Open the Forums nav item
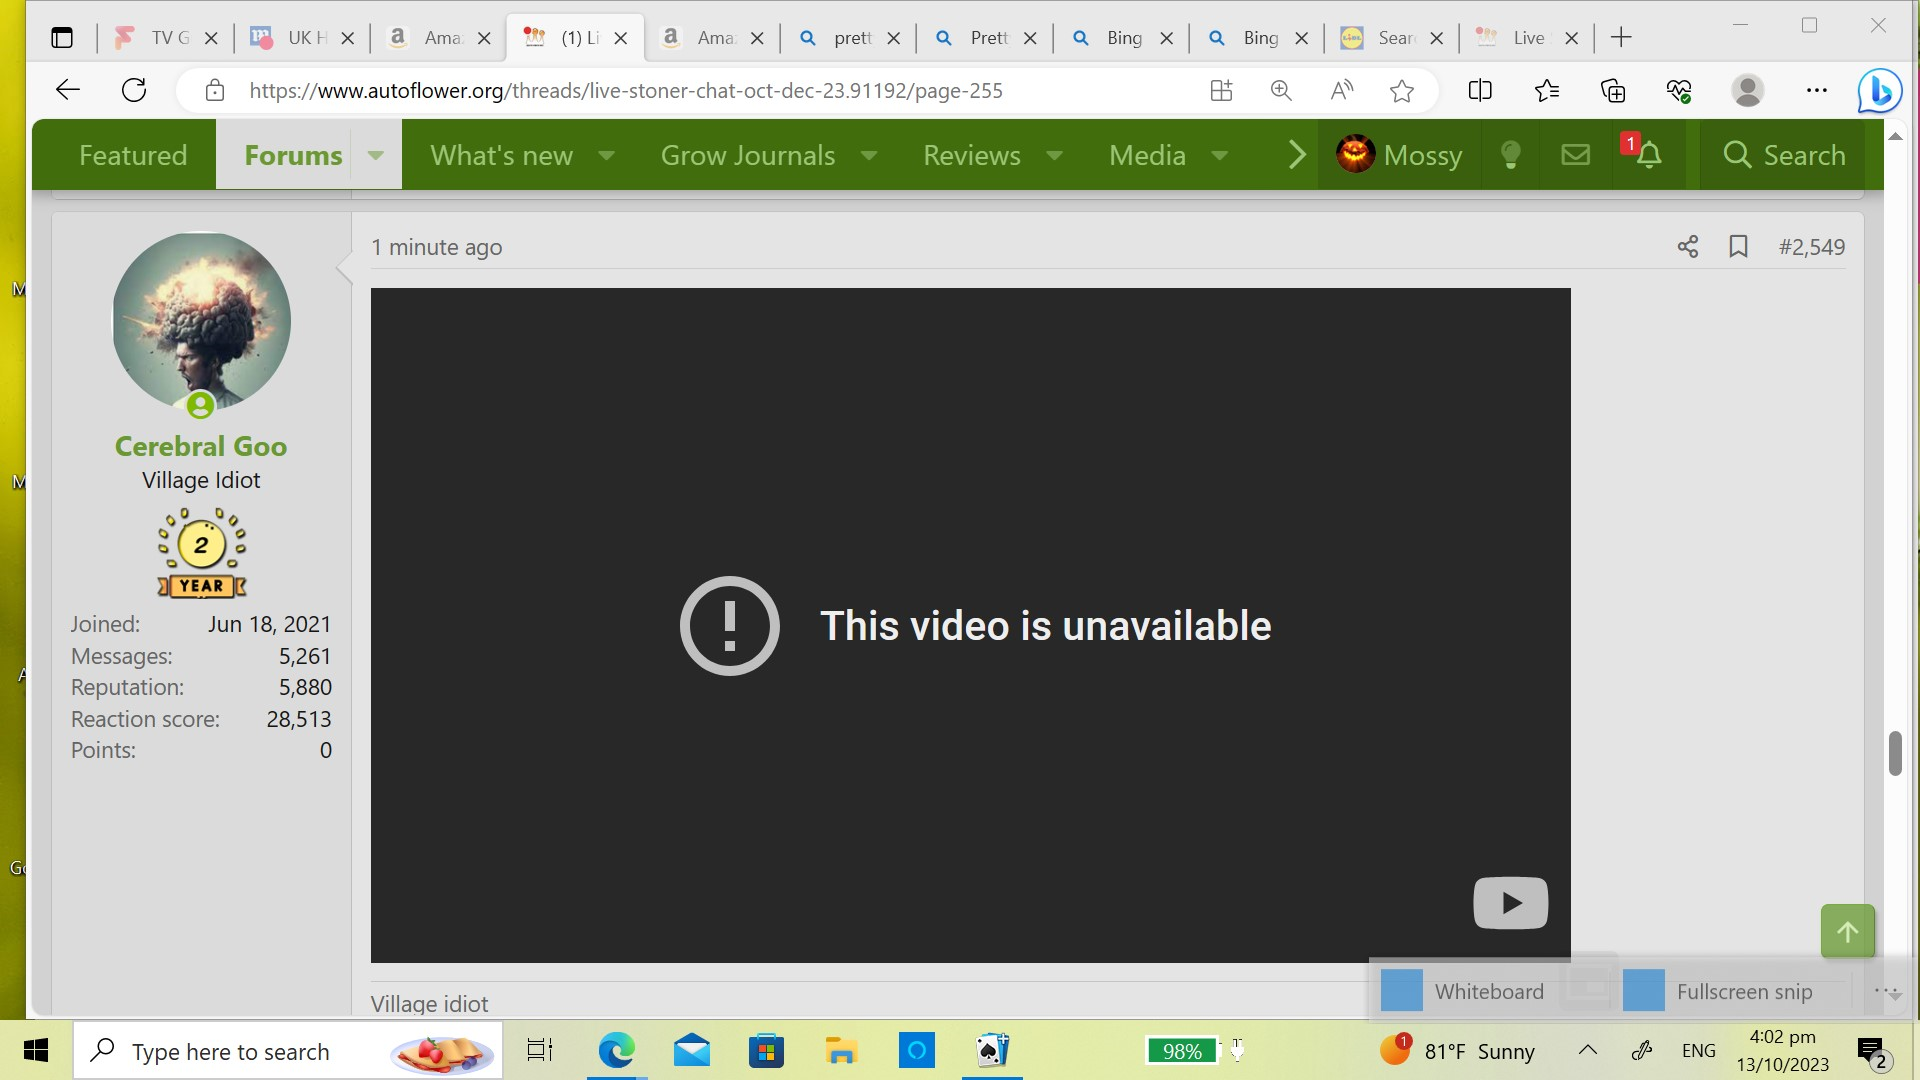Viewport: 1920px width, 1080px height. [x=293, y=155]
